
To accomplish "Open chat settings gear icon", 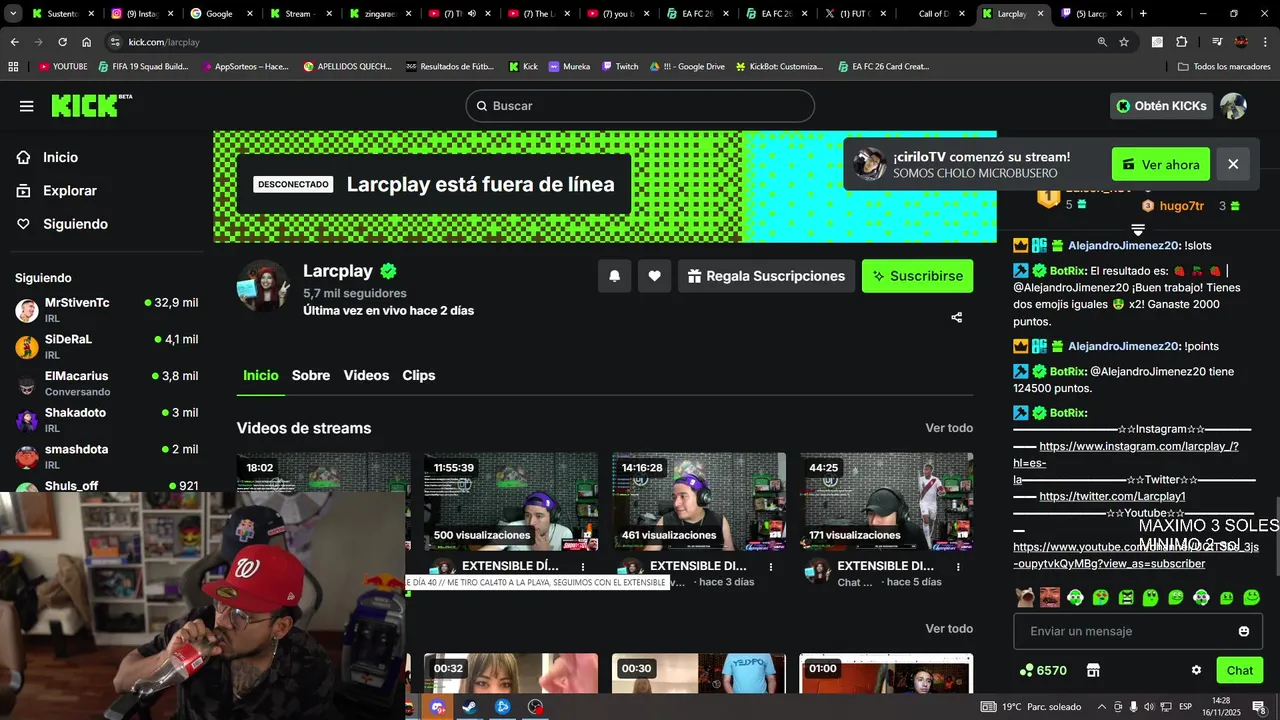I will coord(1196,670).
